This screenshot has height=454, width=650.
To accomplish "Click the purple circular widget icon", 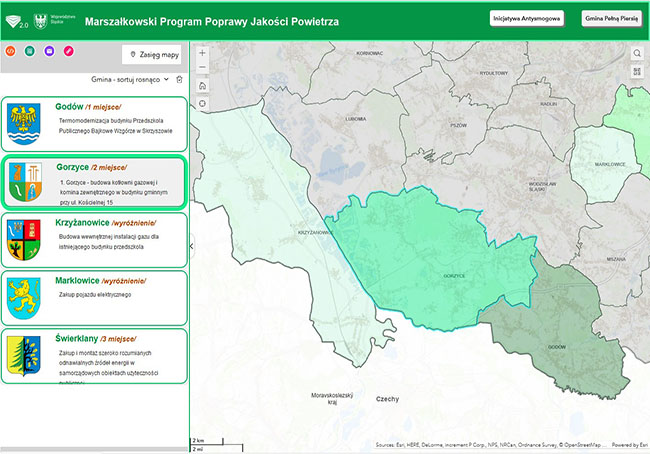I will 49,50.
